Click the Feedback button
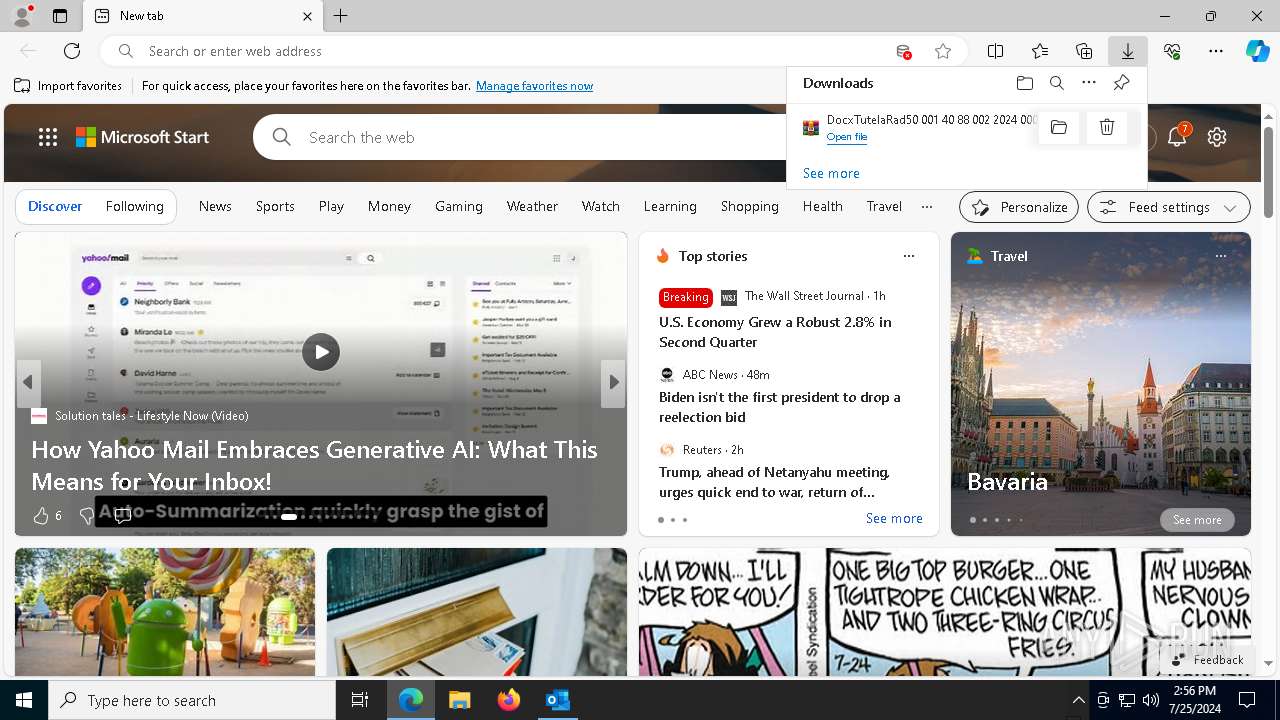 (x=1208, y=660)
